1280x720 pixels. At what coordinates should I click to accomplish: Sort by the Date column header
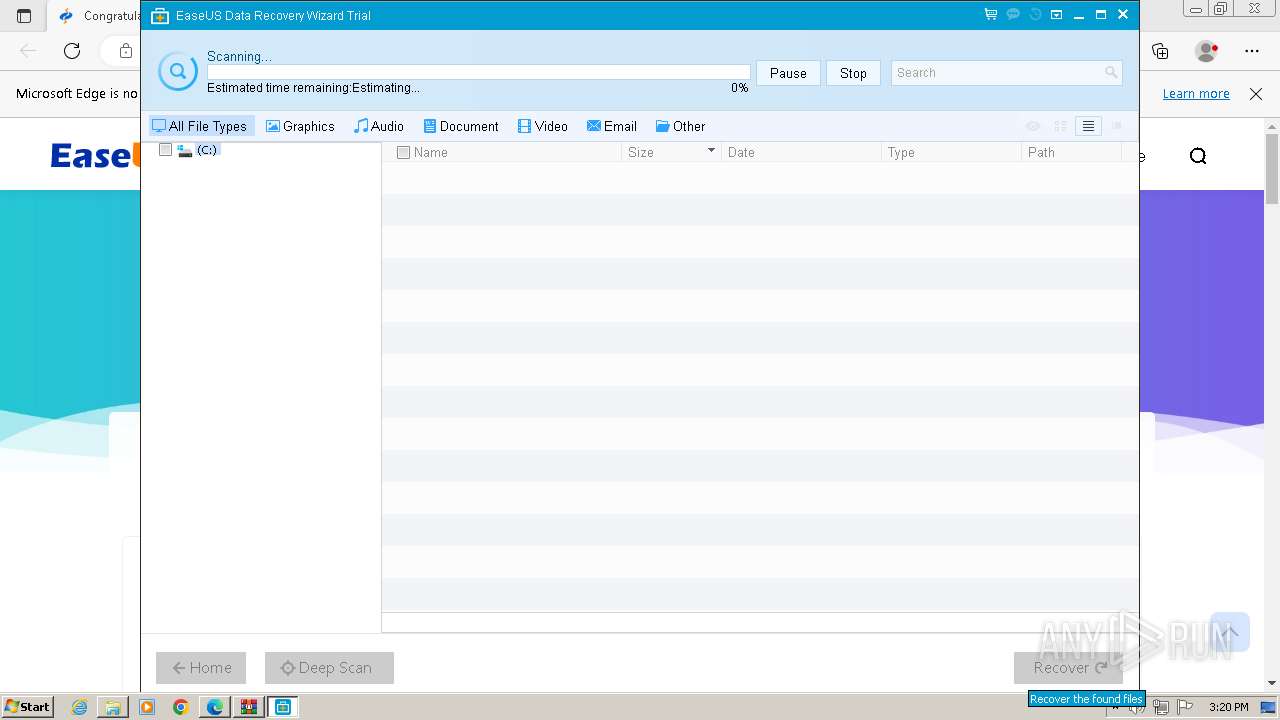coord(741,153)
